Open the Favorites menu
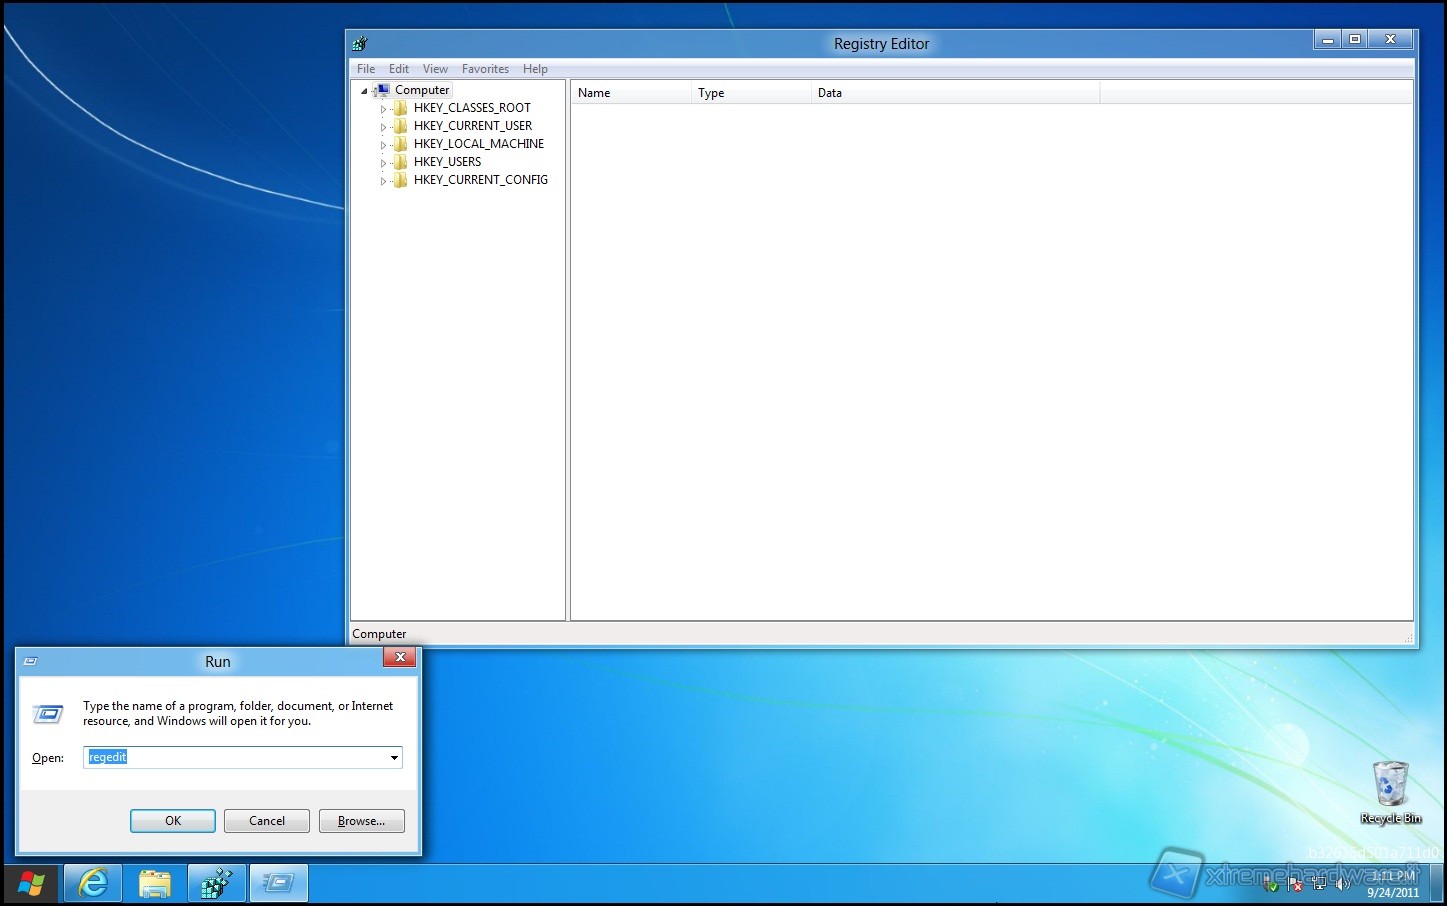 point(485,69)
